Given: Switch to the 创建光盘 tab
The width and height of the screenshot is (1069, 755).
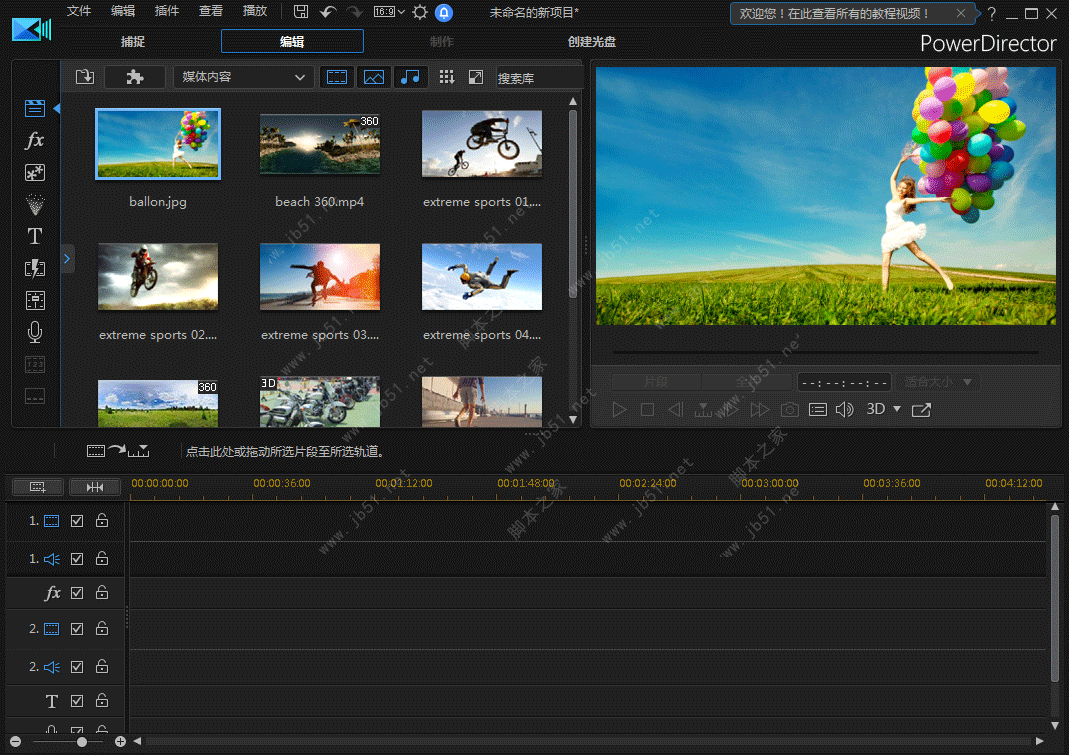Looking at the screenshot, I should tap(591, 42).
